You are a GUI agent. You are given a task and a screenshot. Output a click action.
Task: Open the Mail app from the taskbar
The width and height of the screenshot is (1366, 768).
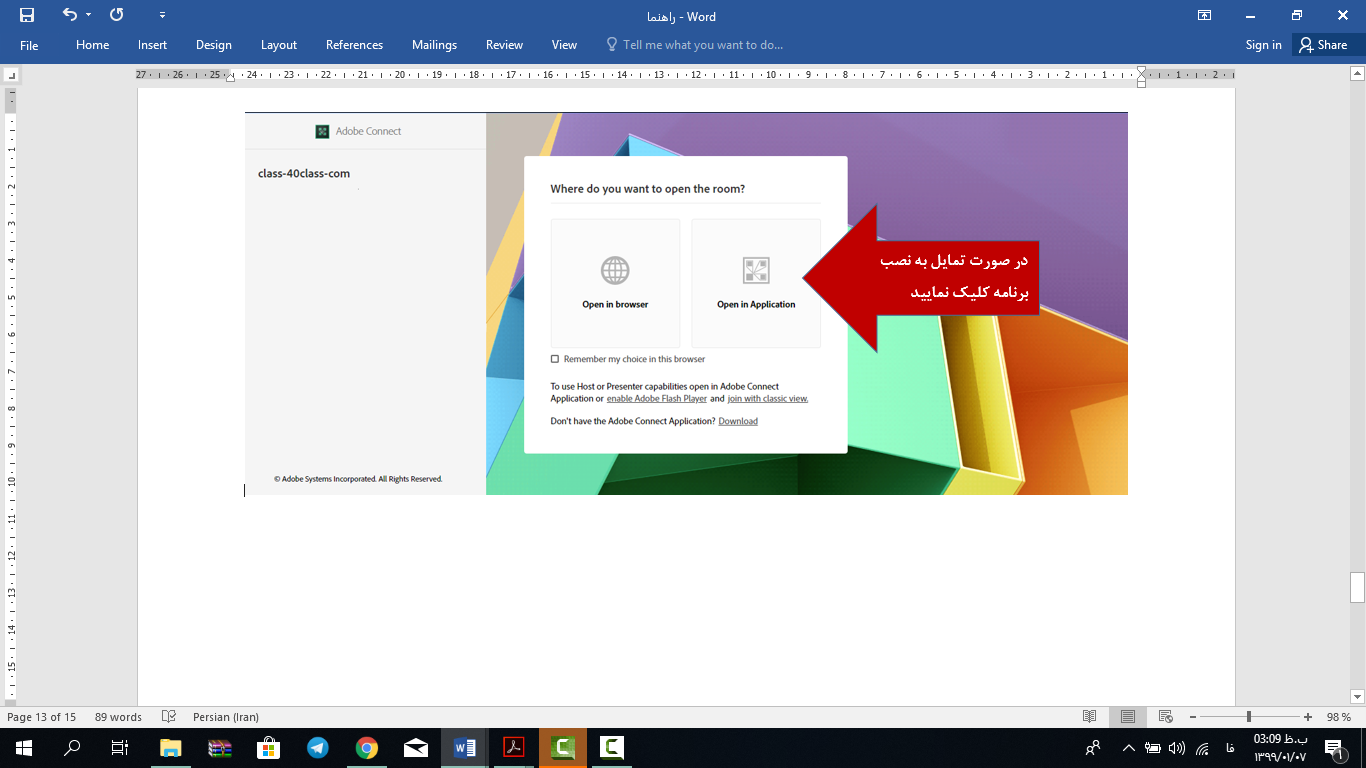pyautogui.click(x=416, y=748)
